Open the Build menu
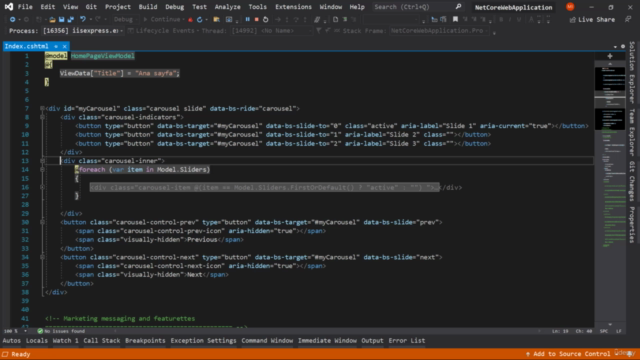Screen dimensions: 640x360 click(x=148, y=7)
